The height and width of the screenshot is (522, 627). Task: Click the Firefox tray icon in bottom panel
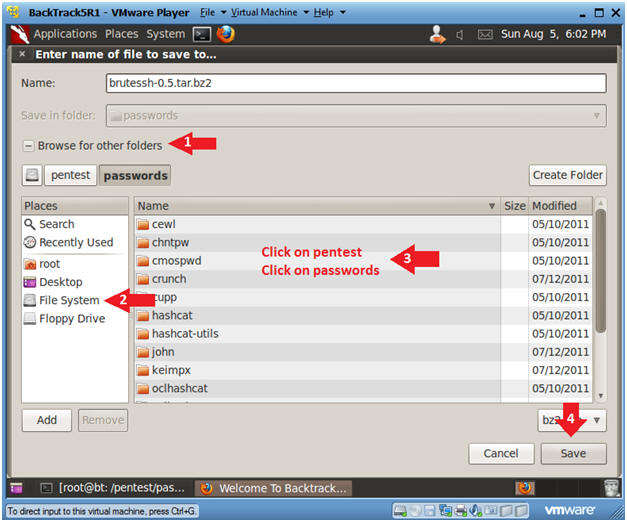click(x=525, y=488)
